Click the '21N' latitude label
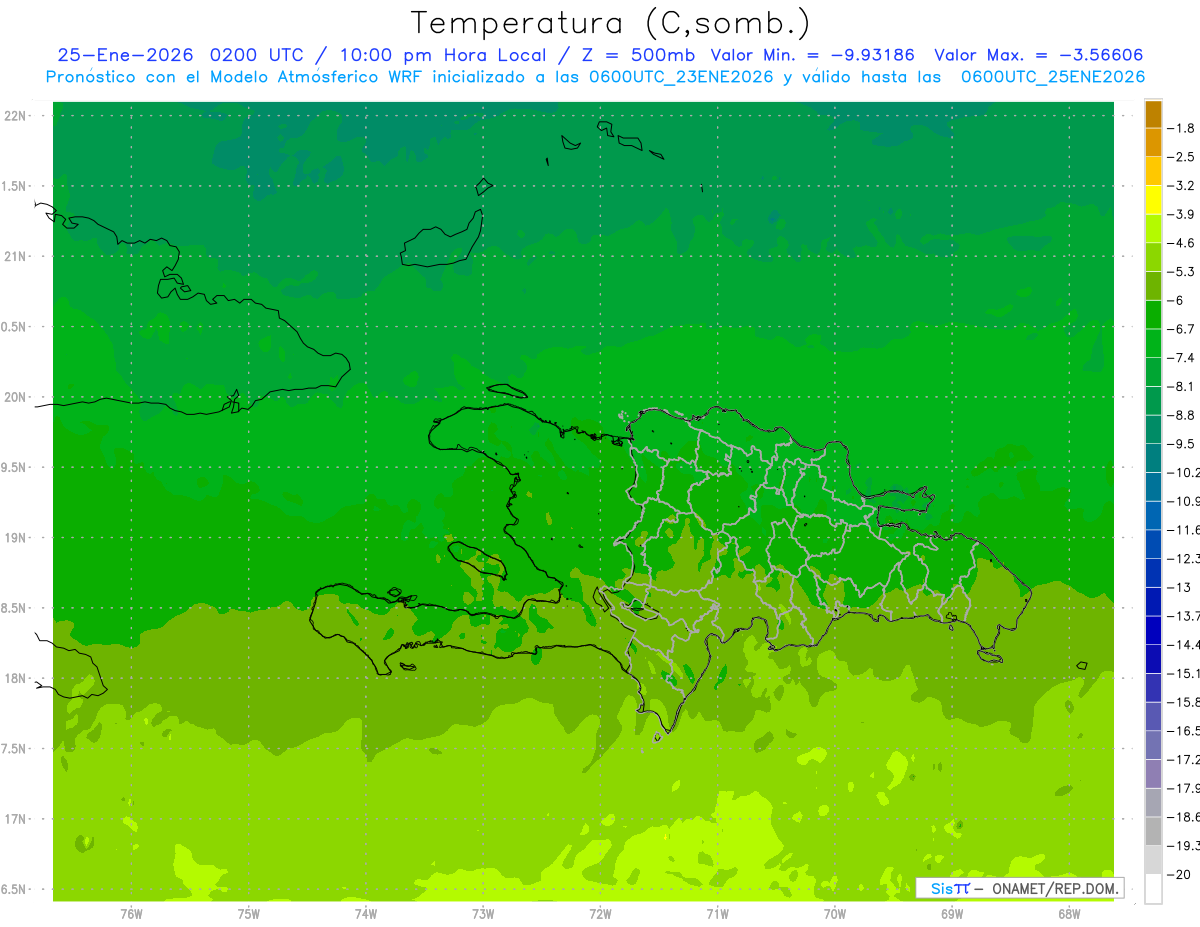The width and height of the screenshot is (1200, 927). 16,257
